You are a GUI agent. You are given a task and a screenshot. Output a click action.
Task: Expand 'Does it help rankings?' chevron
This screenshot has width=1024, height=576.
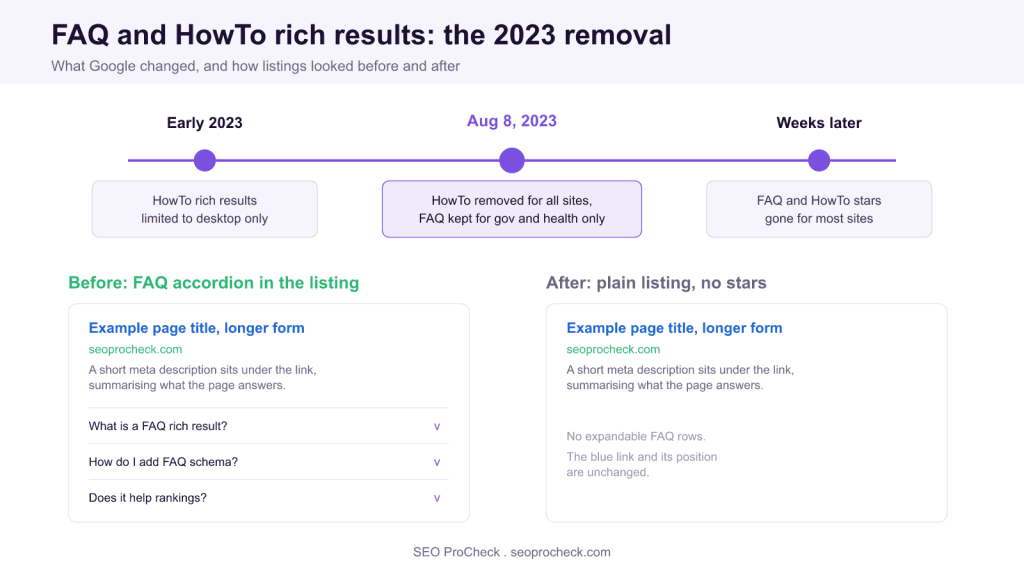437,498
